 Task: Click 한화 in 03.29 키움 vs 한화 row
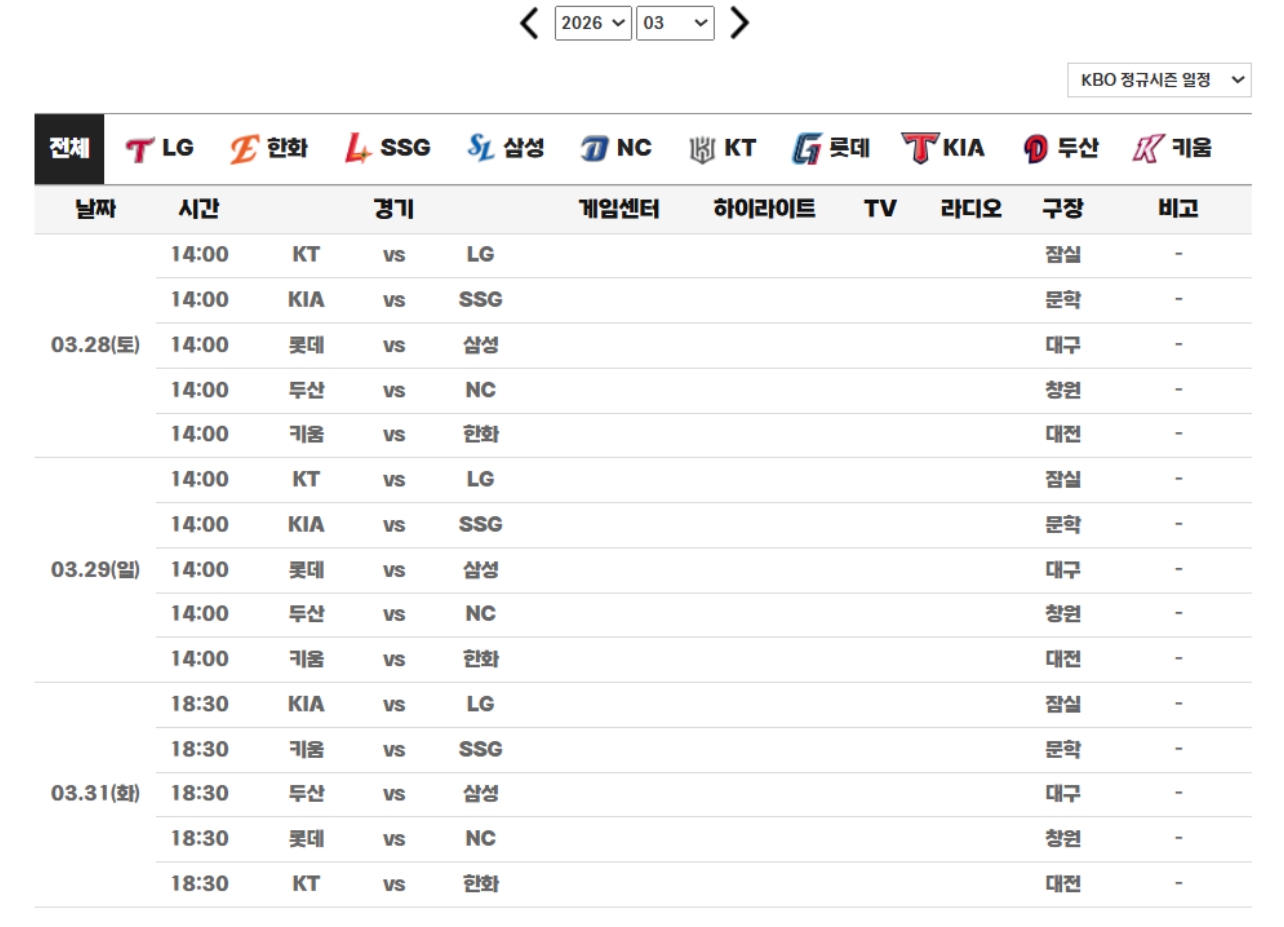480,659
